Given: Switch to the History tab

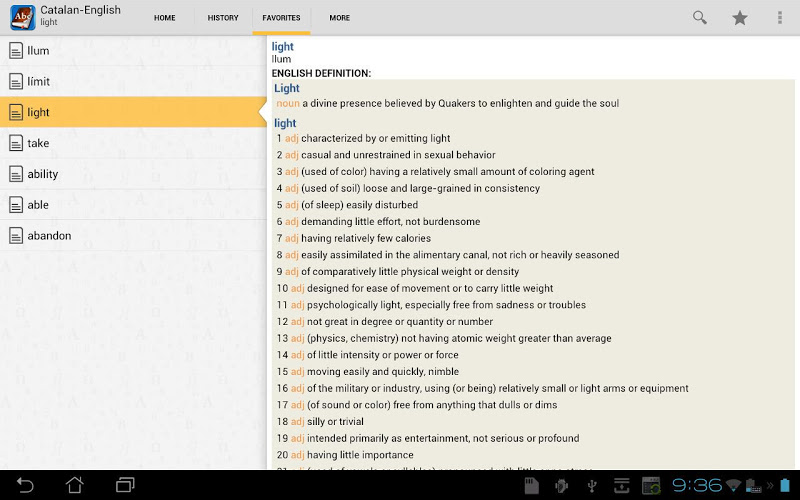Looking at the screenshot, I should pyautogui.click(x=223, y=18).
